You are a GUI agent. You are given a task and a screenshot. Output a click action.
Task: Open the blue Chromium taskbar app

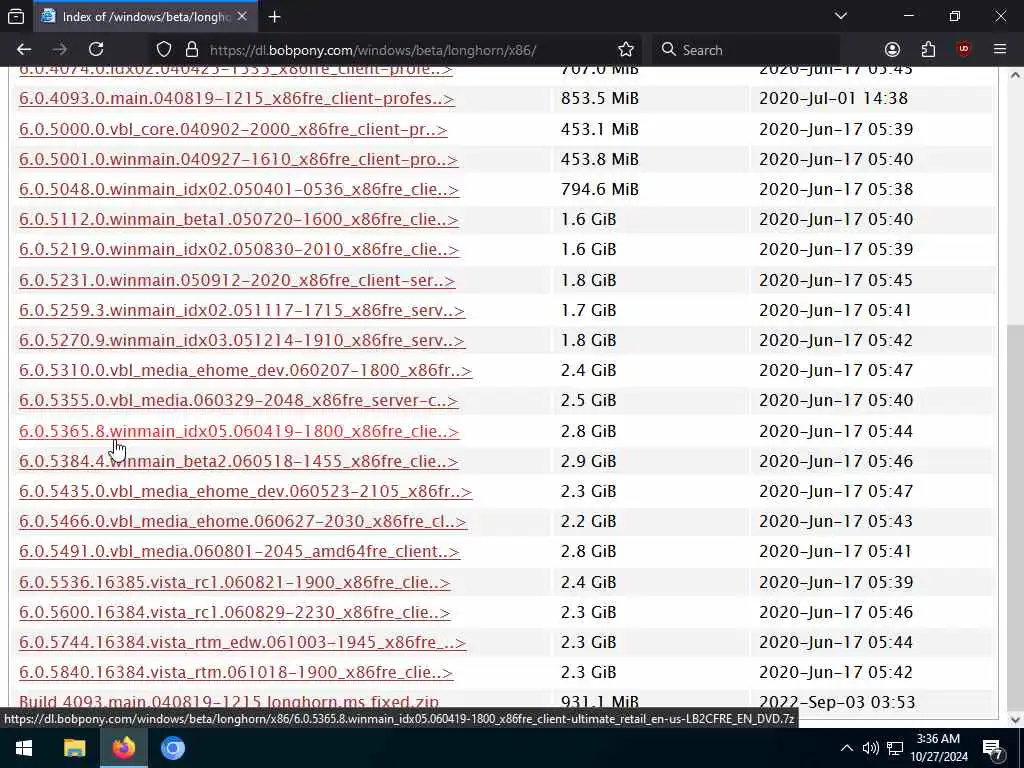click(x=173, y=748)
